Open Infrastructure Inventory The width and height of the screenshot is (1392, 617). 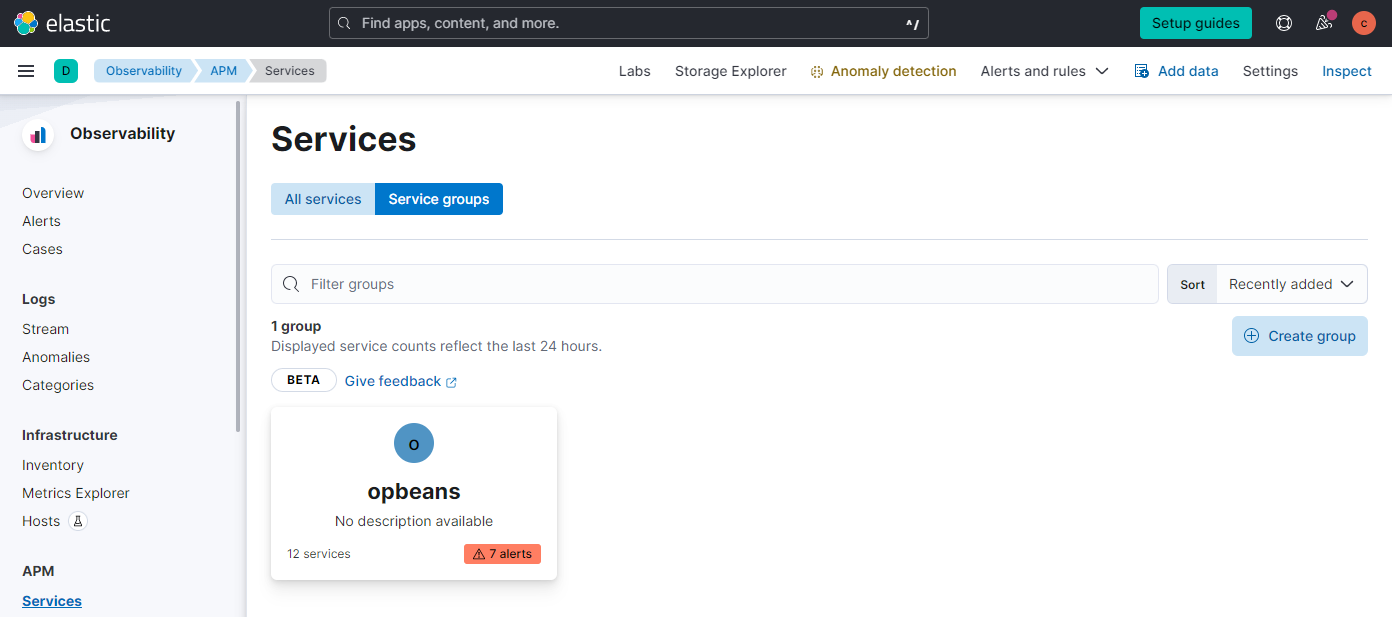pyautogui.click(x=53, y=465)
